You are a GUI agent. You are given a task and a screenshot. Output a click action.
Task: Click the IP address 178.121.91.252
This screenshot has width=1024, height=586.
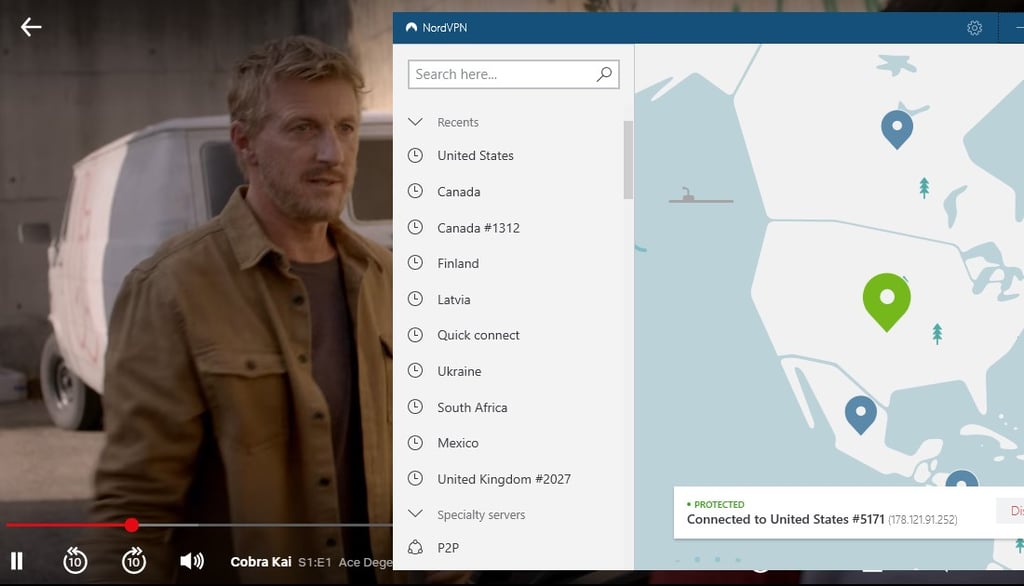(x=922, y=520)
